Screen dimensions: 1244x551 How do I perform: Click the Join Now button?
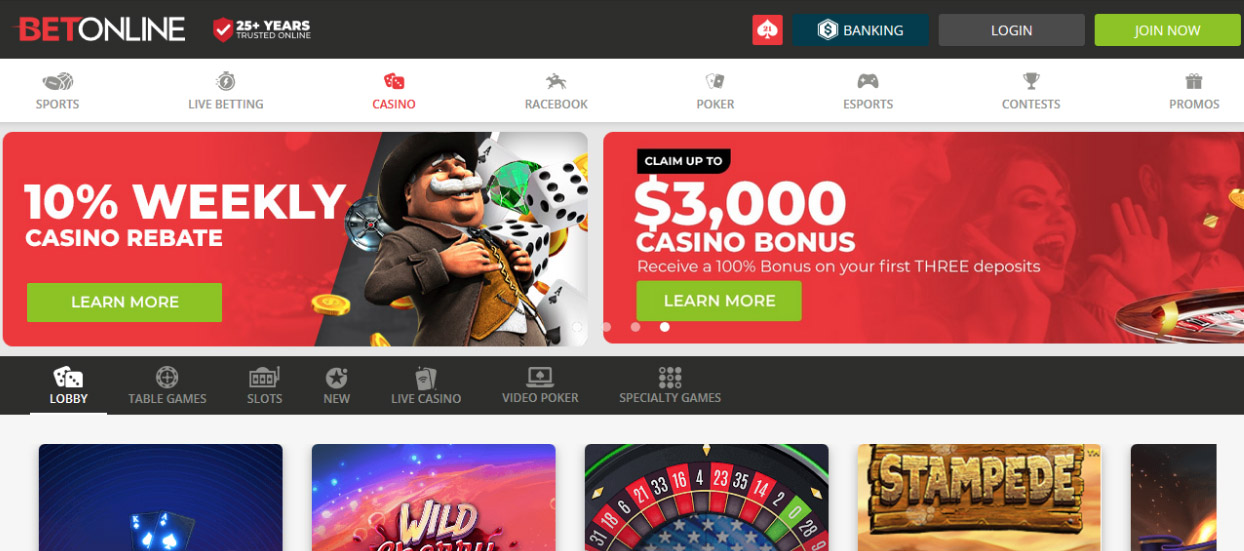1167,30
